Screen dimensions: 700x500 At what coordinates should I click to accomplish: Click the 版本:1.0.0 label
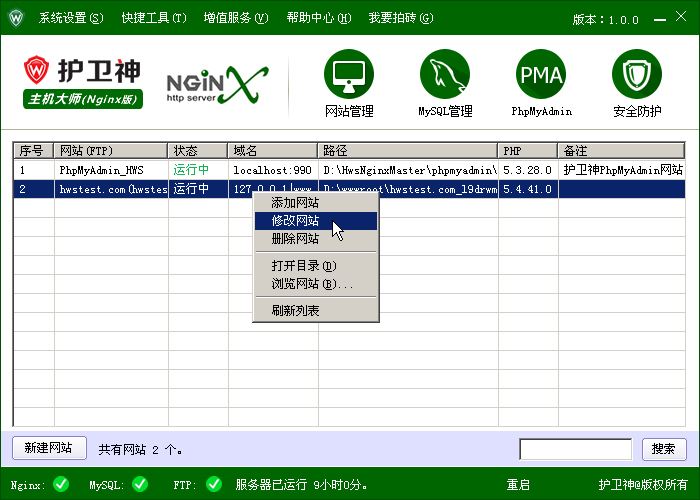[x=606, y=20]
